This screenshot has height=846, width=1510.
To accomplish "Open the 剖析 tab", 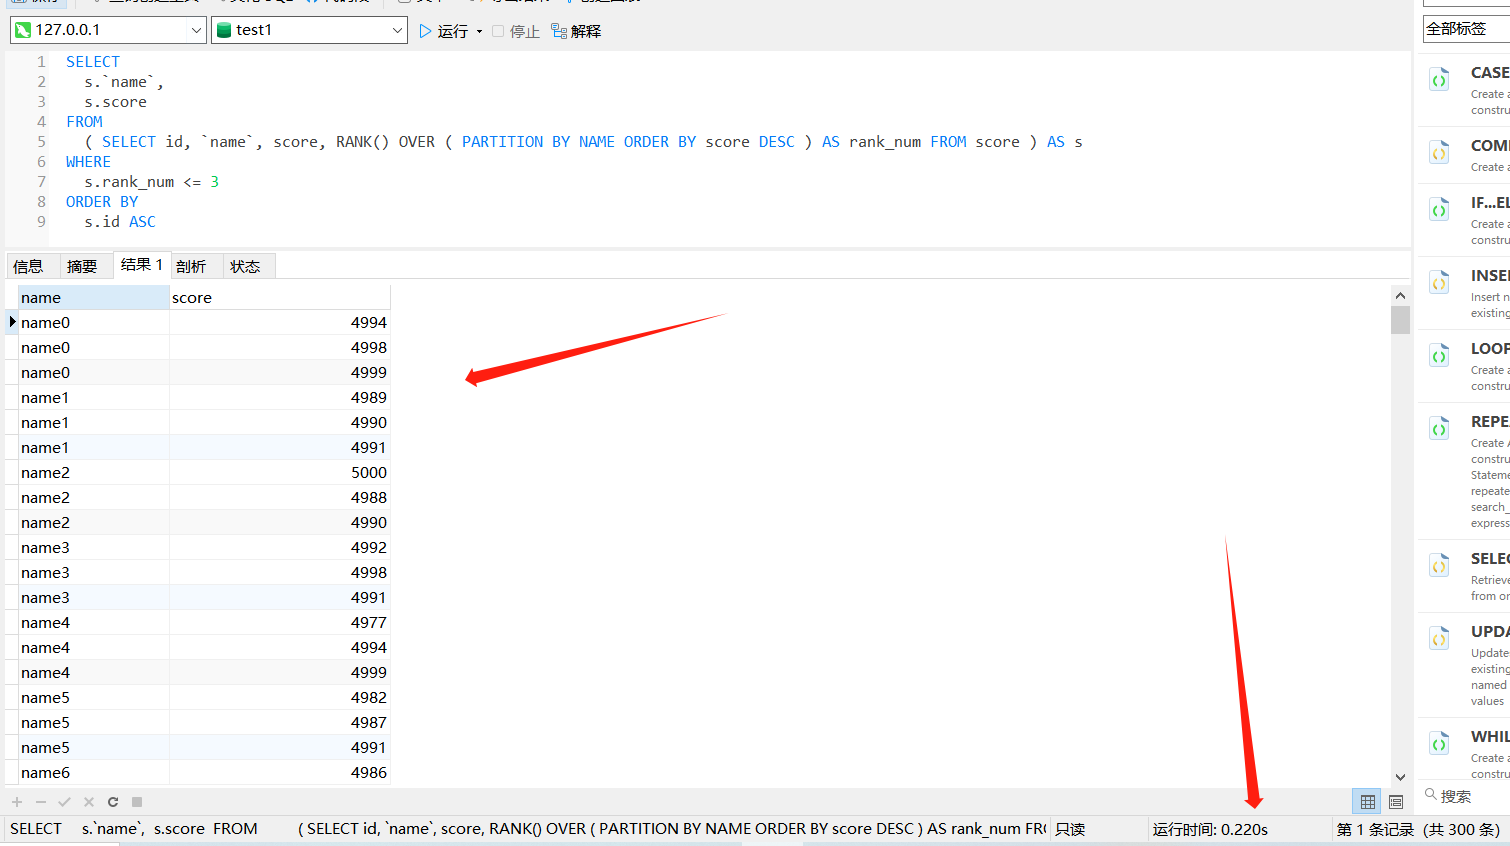I will pyautogui.click(x=191, y=266).
